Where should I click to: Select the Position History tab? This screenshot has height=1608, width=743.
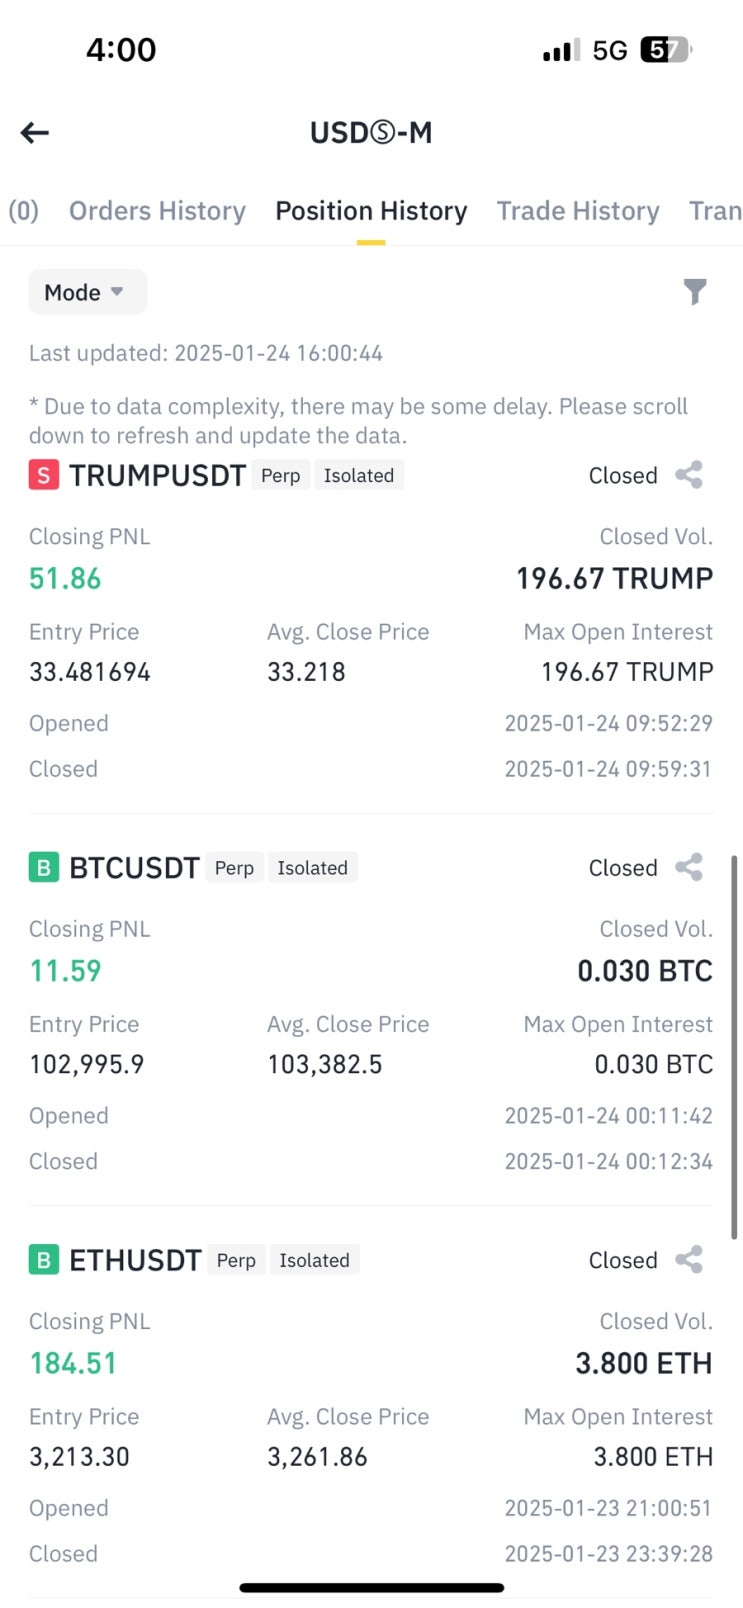point(371,211)
